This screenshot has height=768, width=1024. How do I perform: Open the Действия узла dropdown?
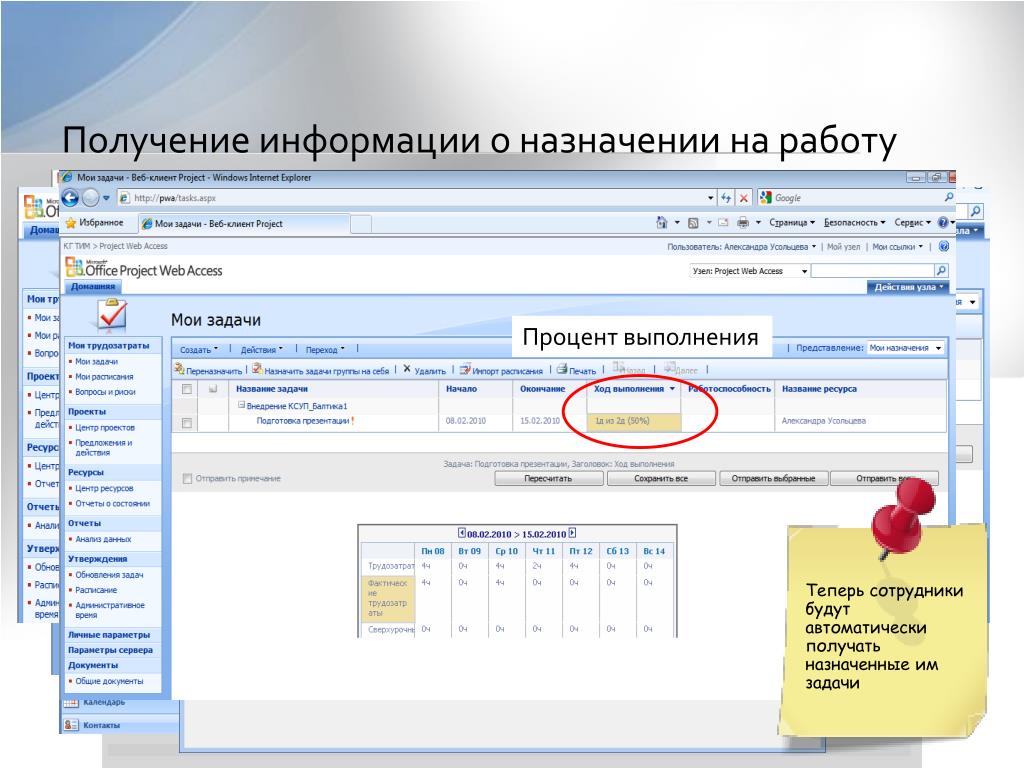[x=908, y=287]
